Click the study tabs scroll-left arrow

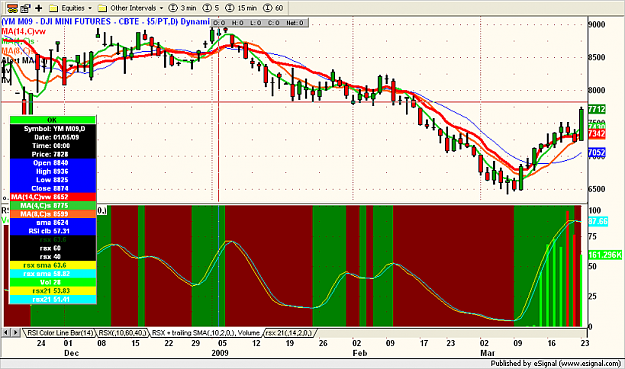[6, 332]
